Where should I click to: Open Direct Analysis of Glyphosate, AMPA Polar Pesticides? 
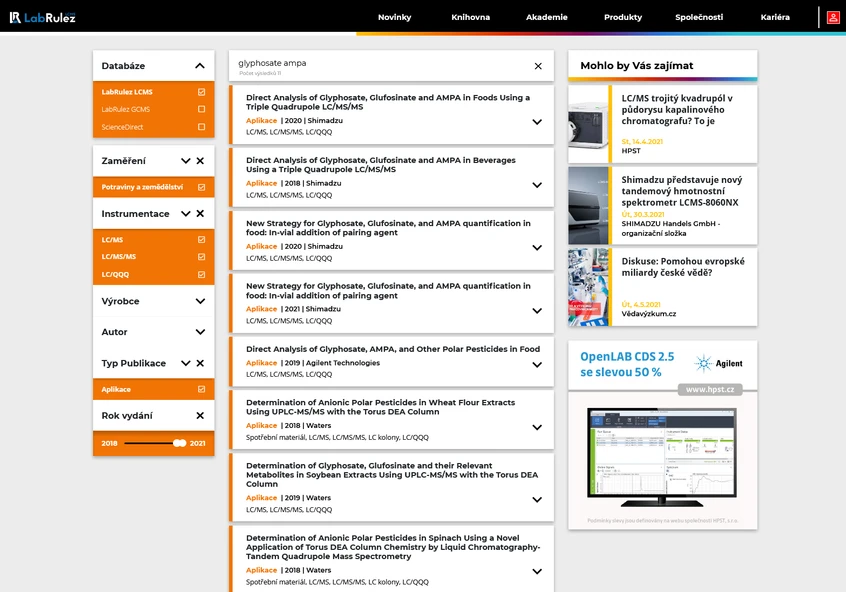(393, 349)
